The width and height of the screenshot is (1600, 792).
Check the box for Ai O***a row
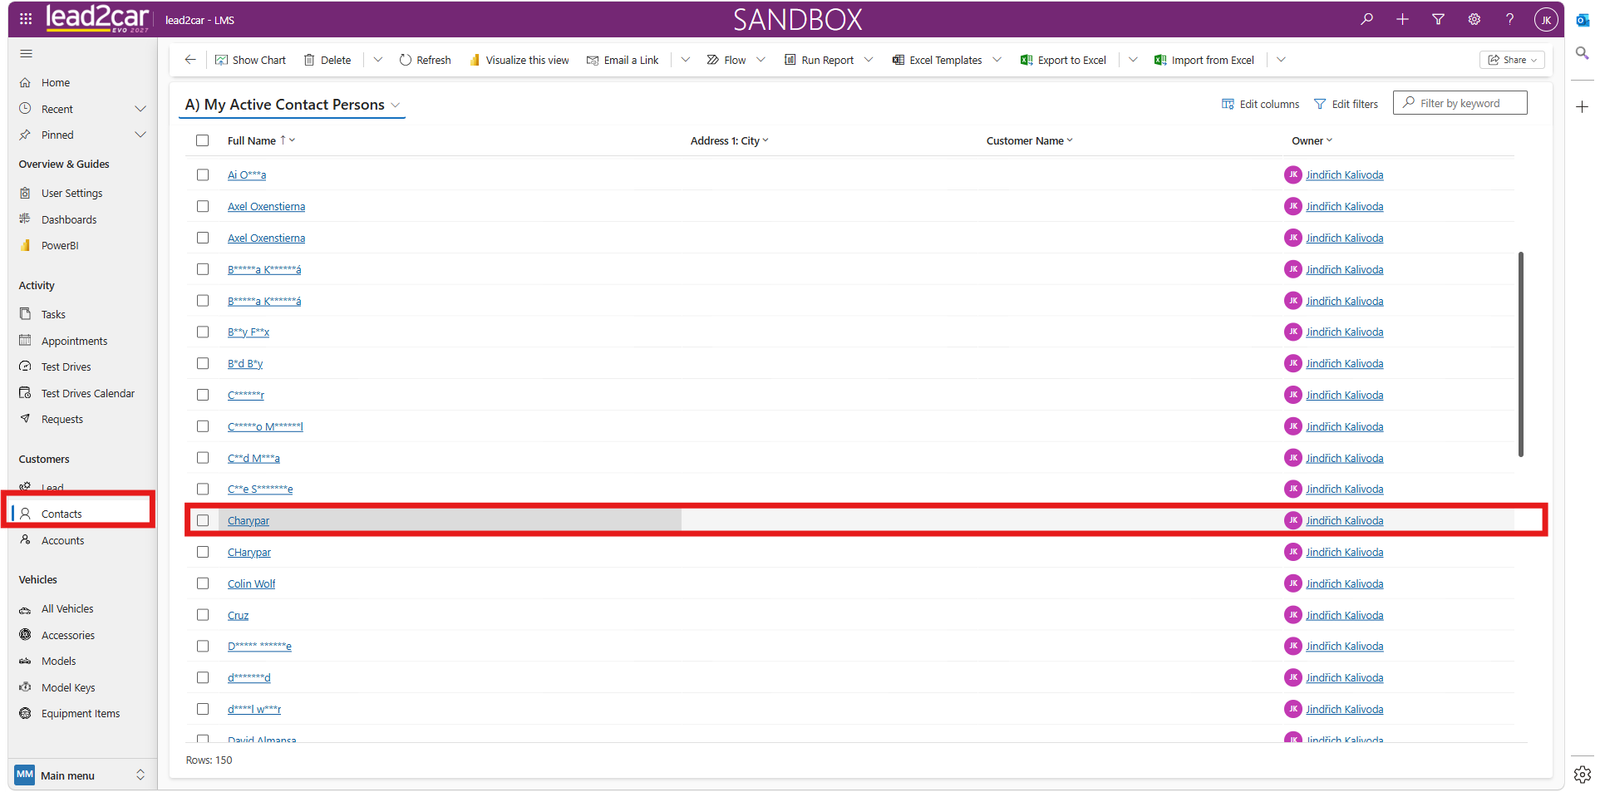[203, 175]
